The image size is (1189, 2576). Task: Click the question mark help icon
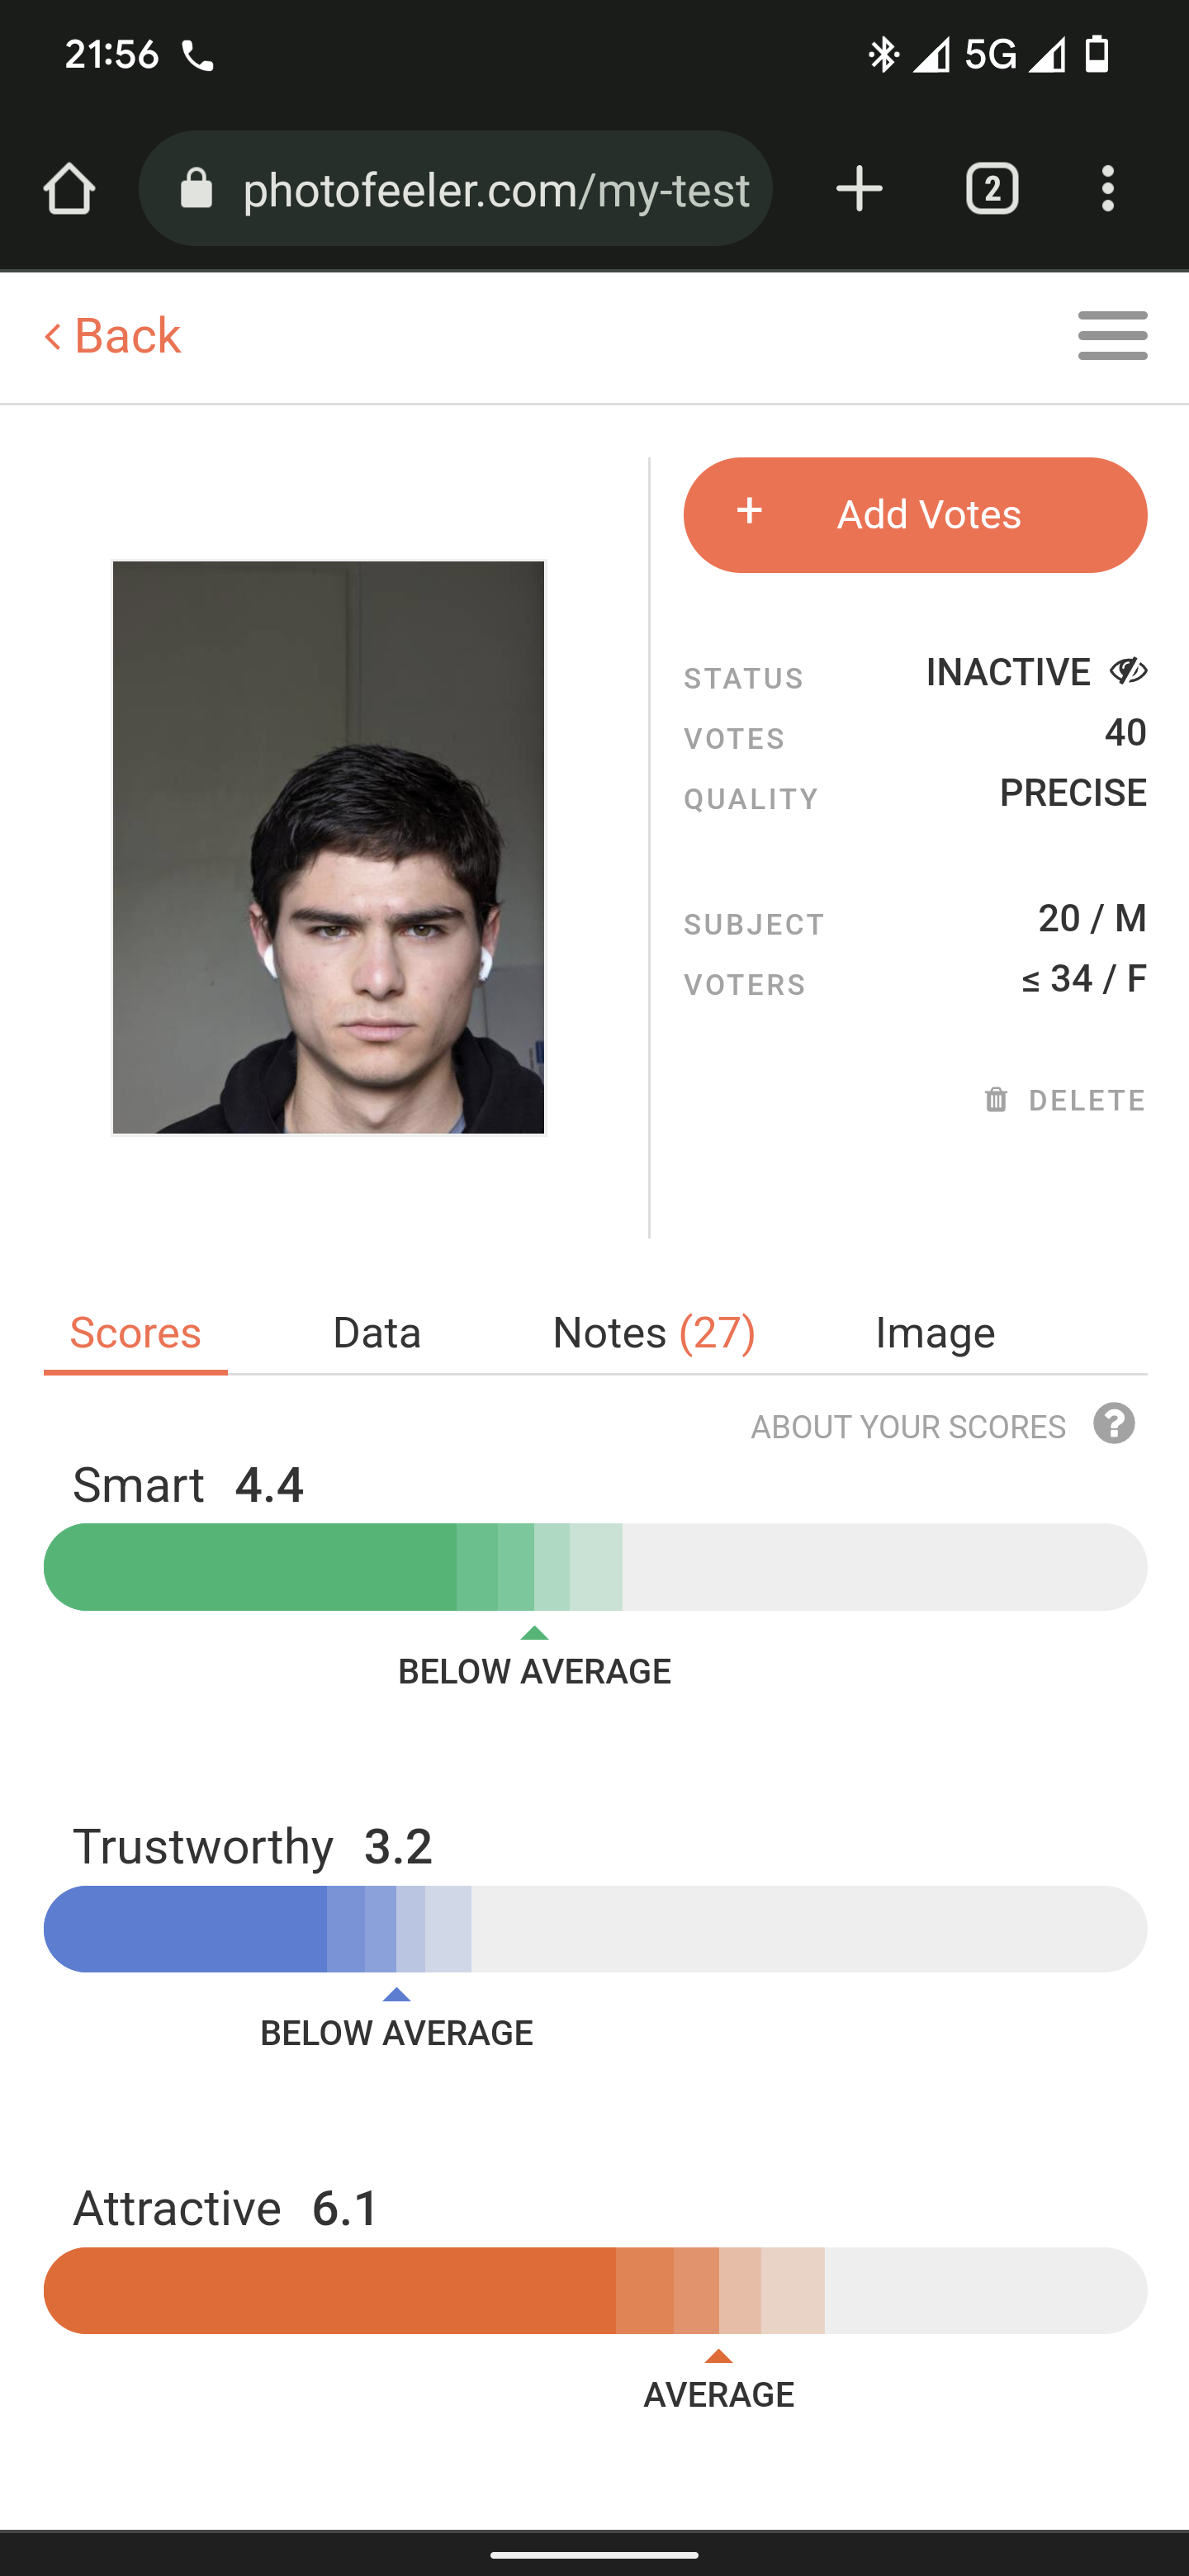point(1114,1424)
